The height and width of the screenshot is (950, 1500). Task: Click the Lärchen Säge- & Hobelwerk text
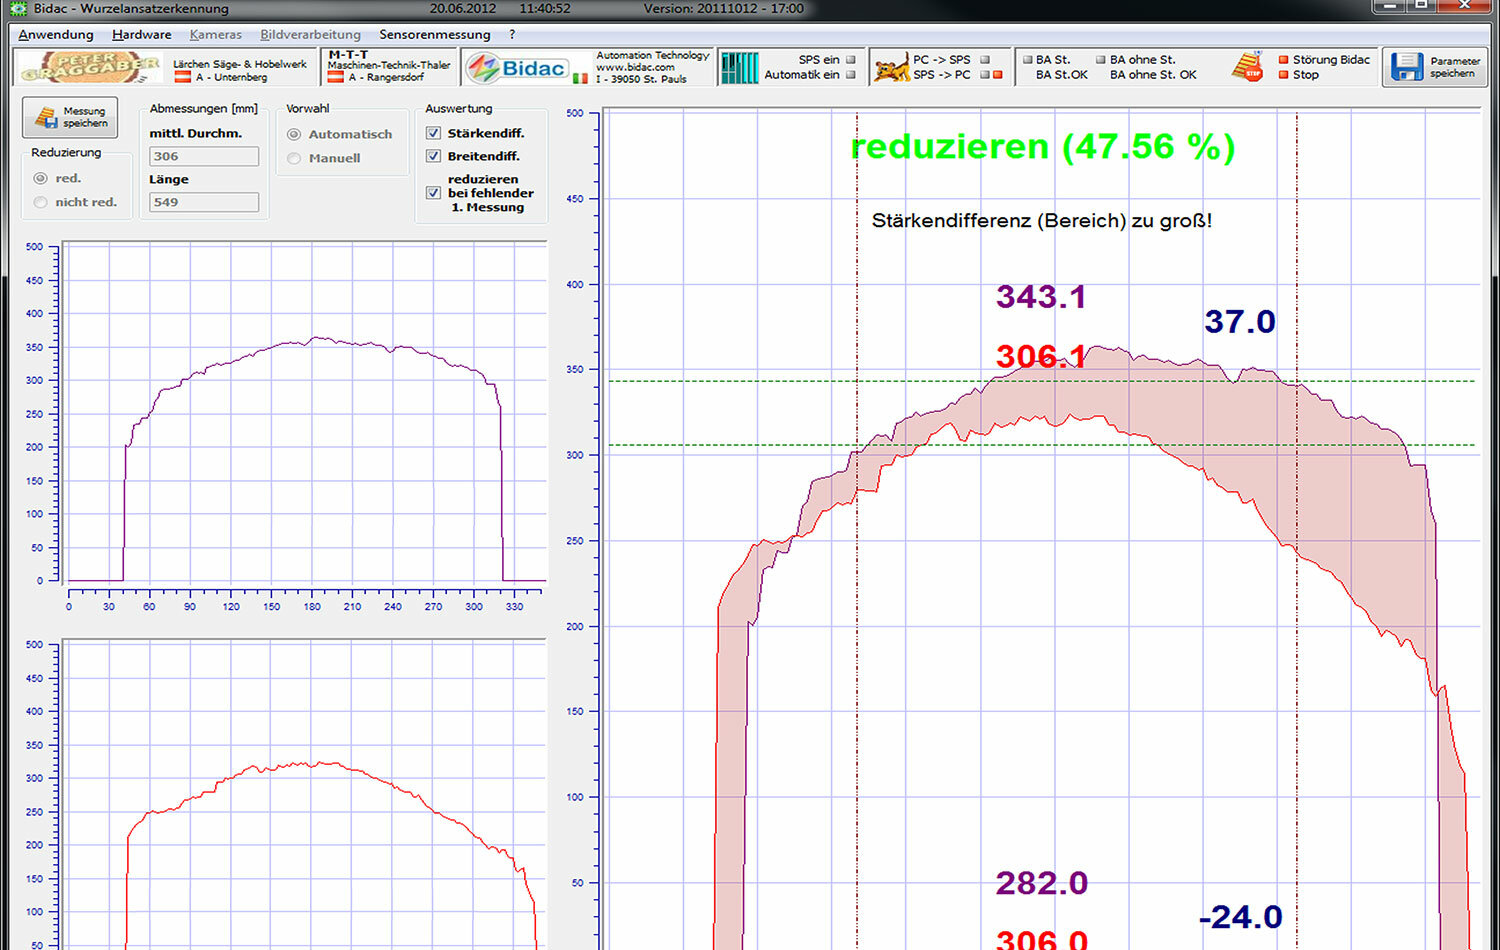[x=240, y=64]
